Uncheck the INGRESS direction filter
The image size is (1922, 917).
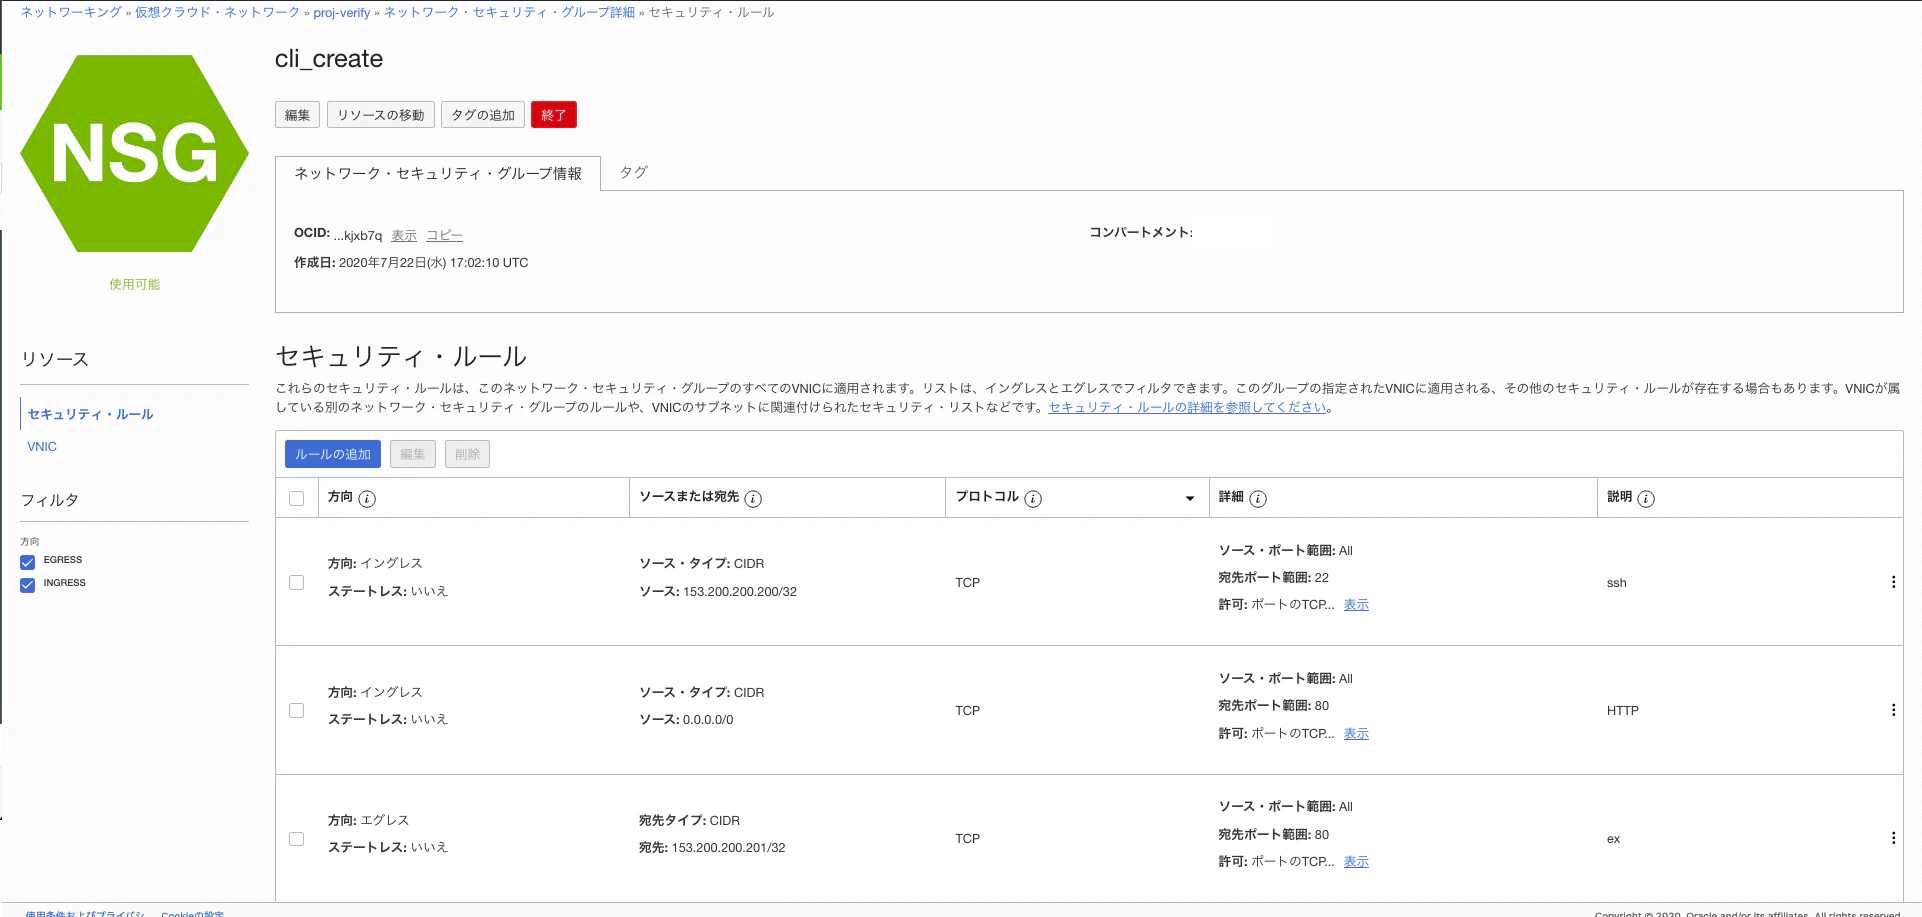pos(27,585)
